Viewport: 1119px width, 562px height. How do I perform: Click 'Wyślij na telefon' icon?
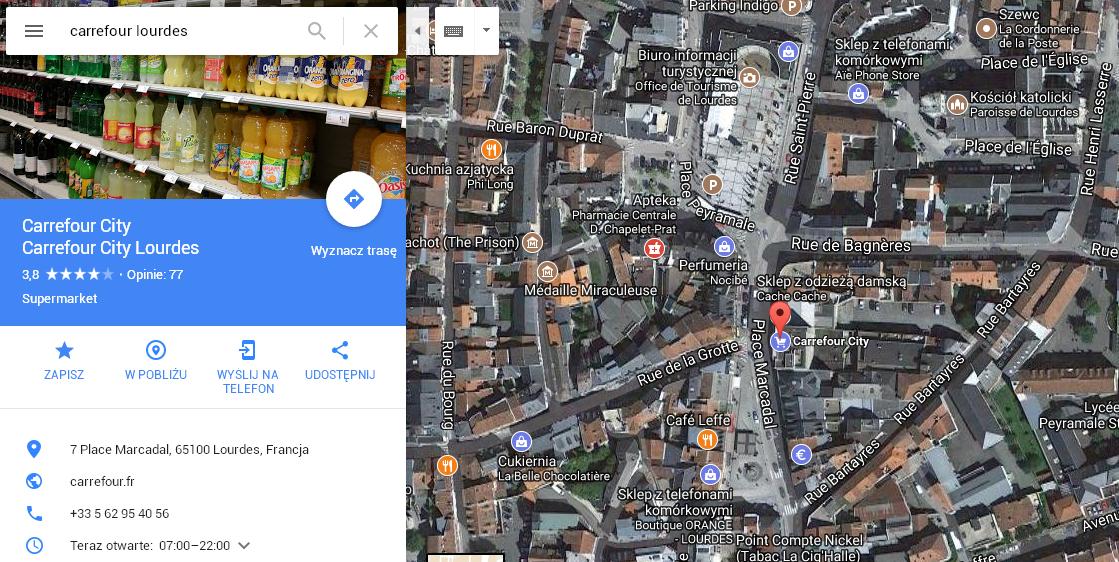coord(248,350)
